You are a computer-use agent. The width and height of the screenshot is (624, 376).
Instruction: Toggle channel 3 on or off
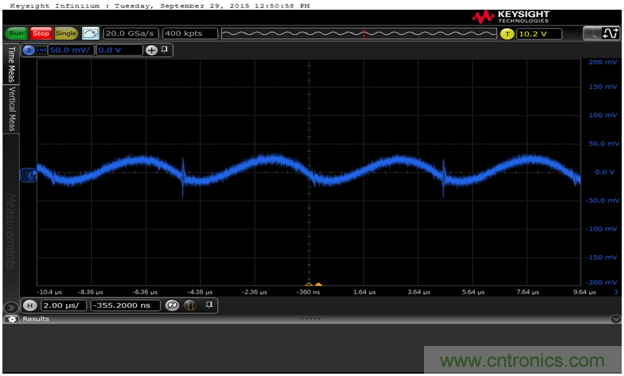point(29,50)
